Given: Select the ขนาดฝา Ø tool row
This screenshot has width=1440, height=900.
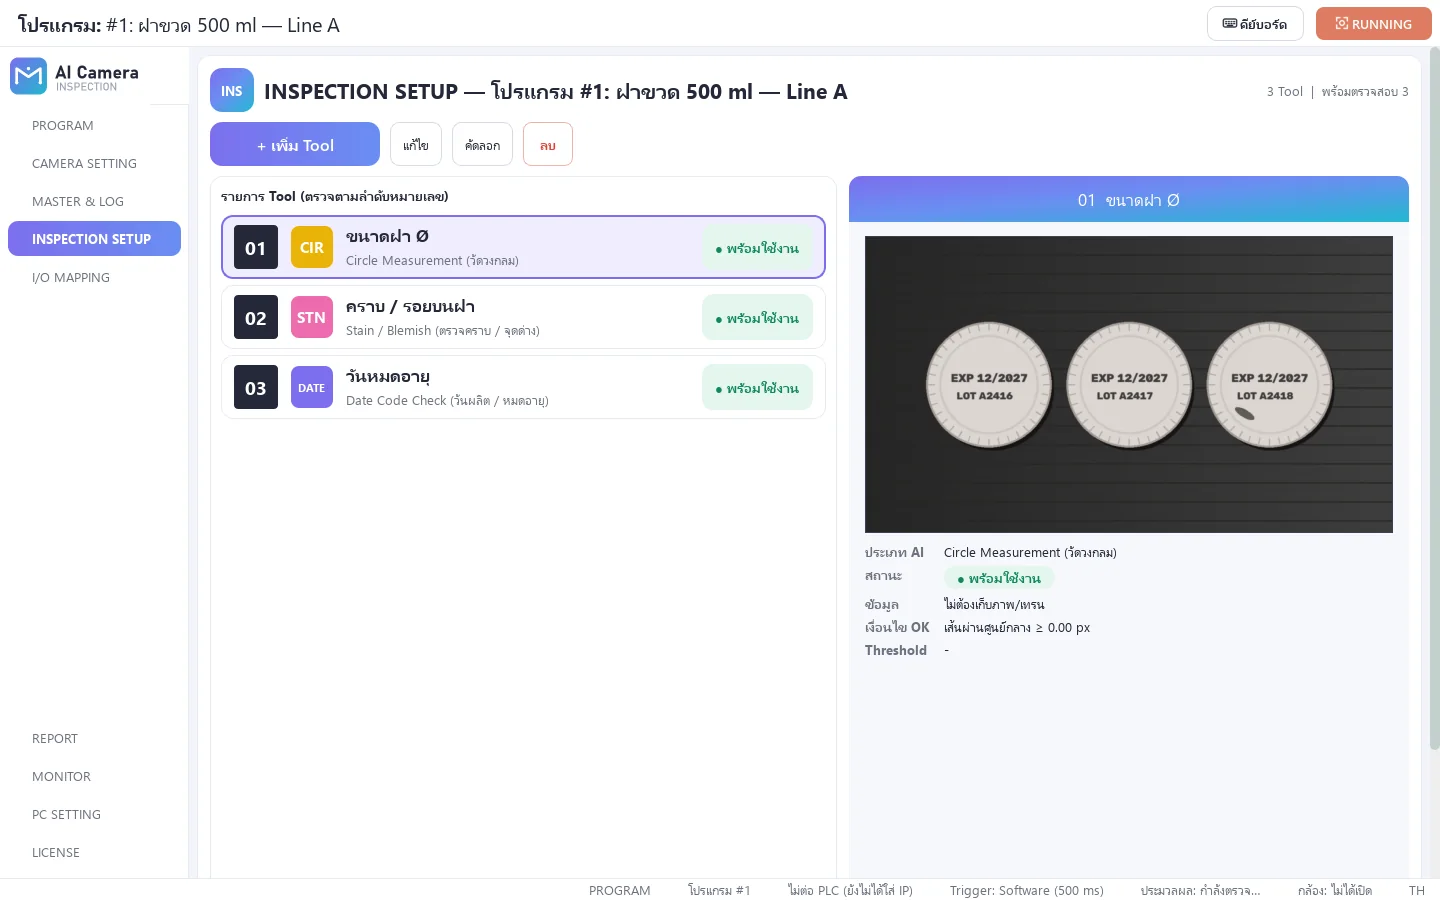Looking at the screenshot, I should coord(523,247).
